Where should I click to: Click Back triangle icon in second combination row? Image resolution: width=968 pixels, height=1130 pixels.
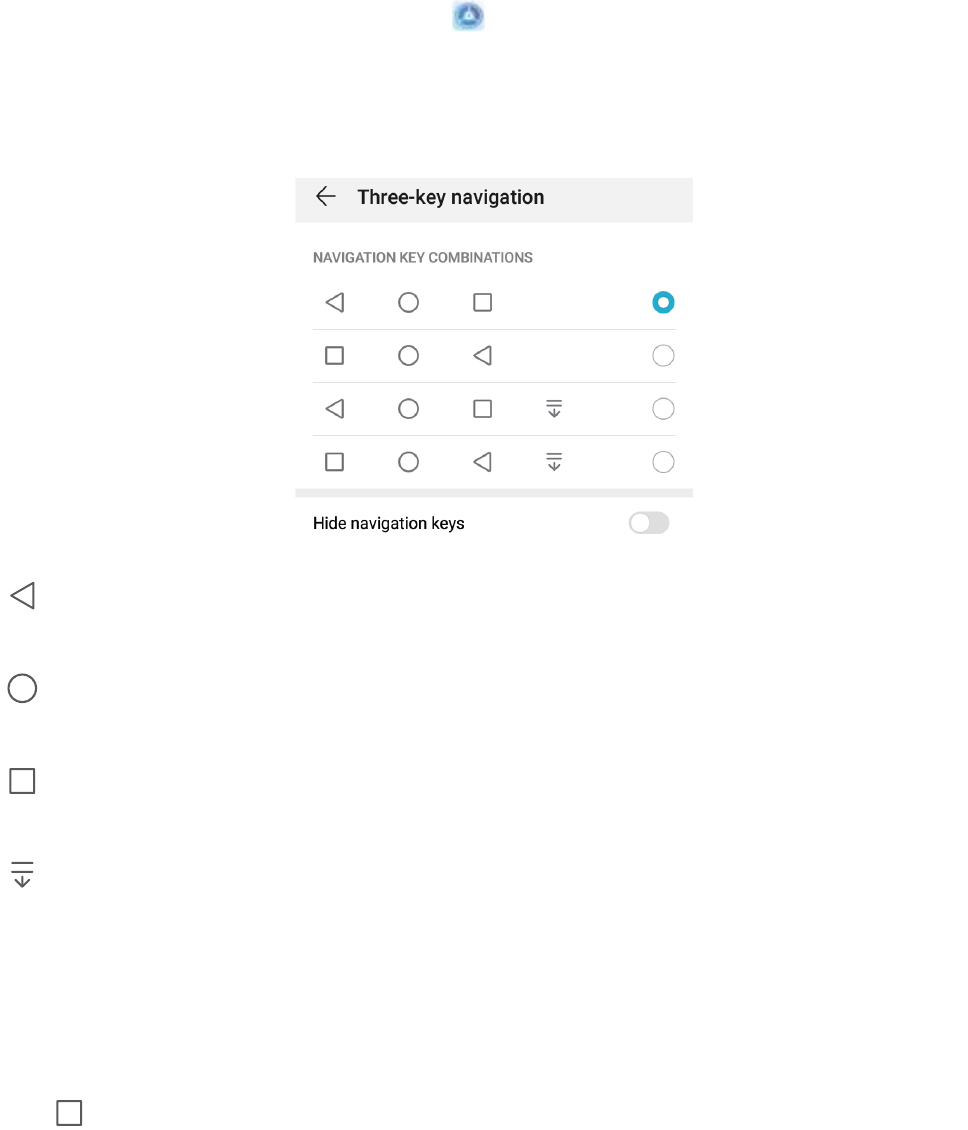(x=482, y=356)
